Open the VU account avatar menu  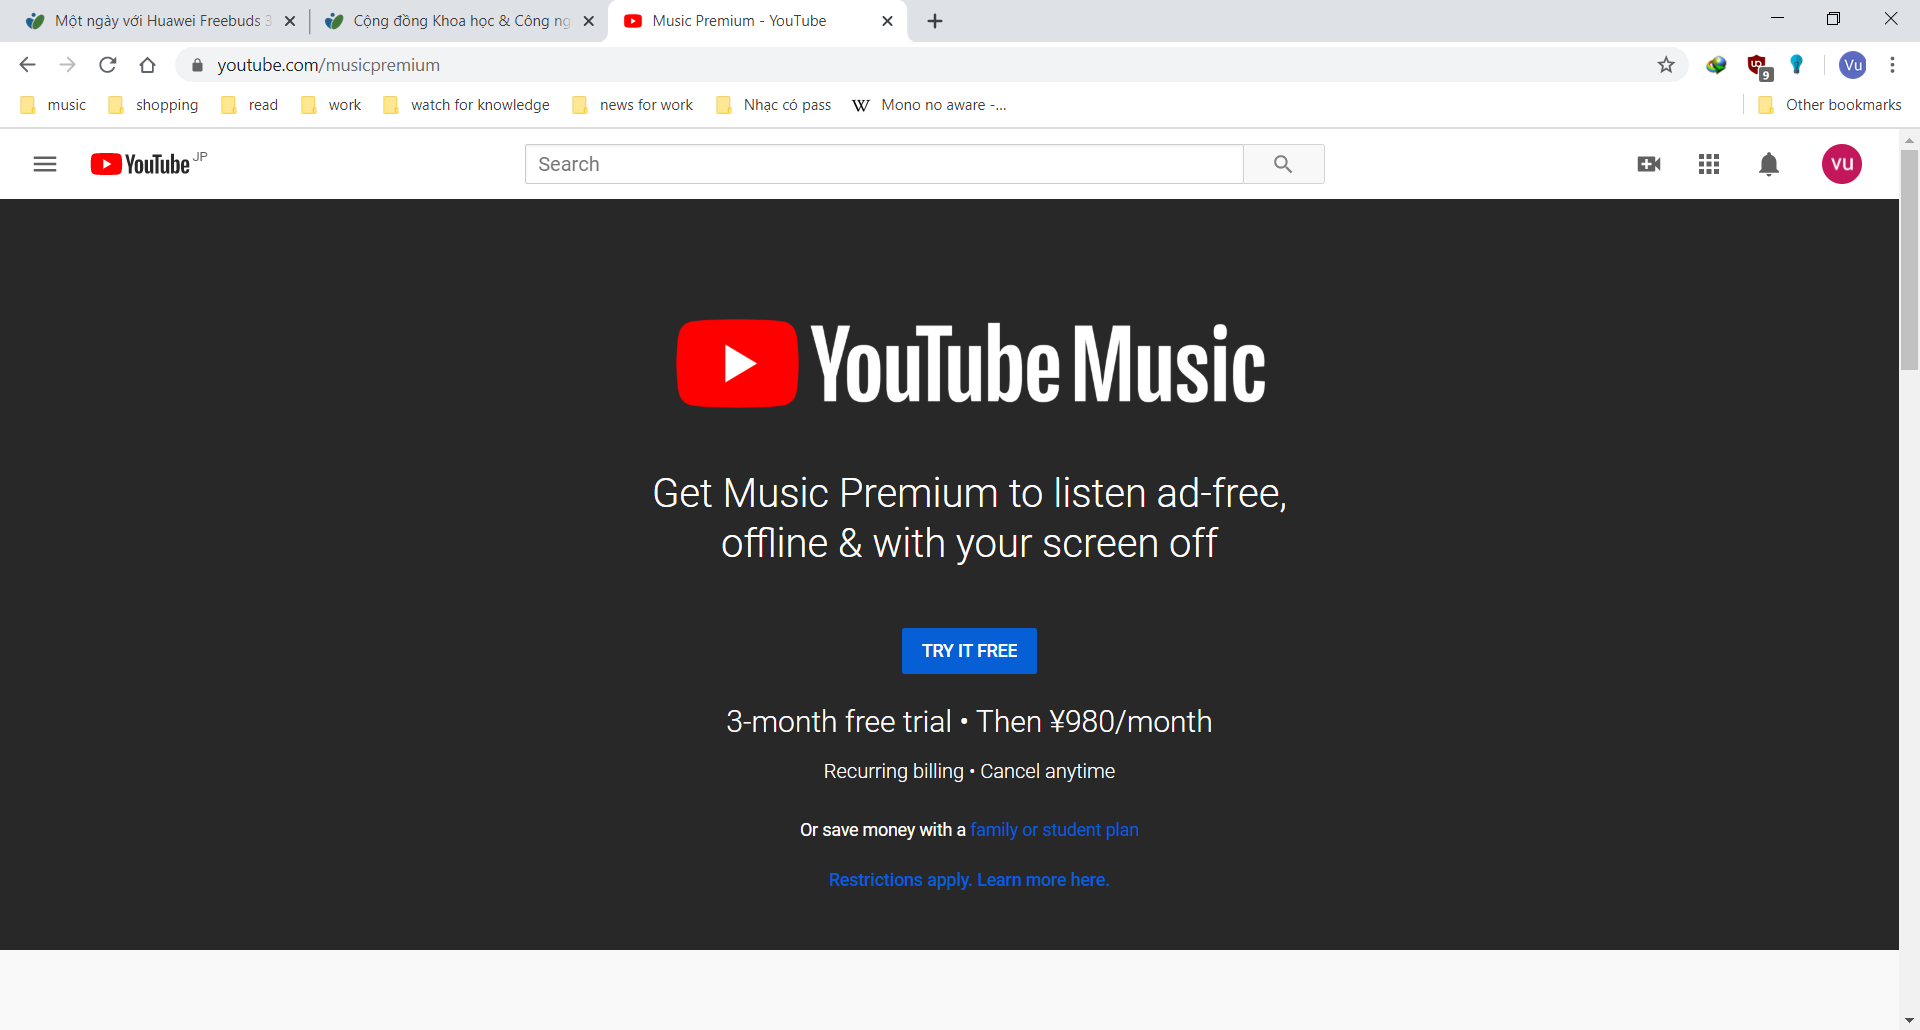coord(1842,164)
